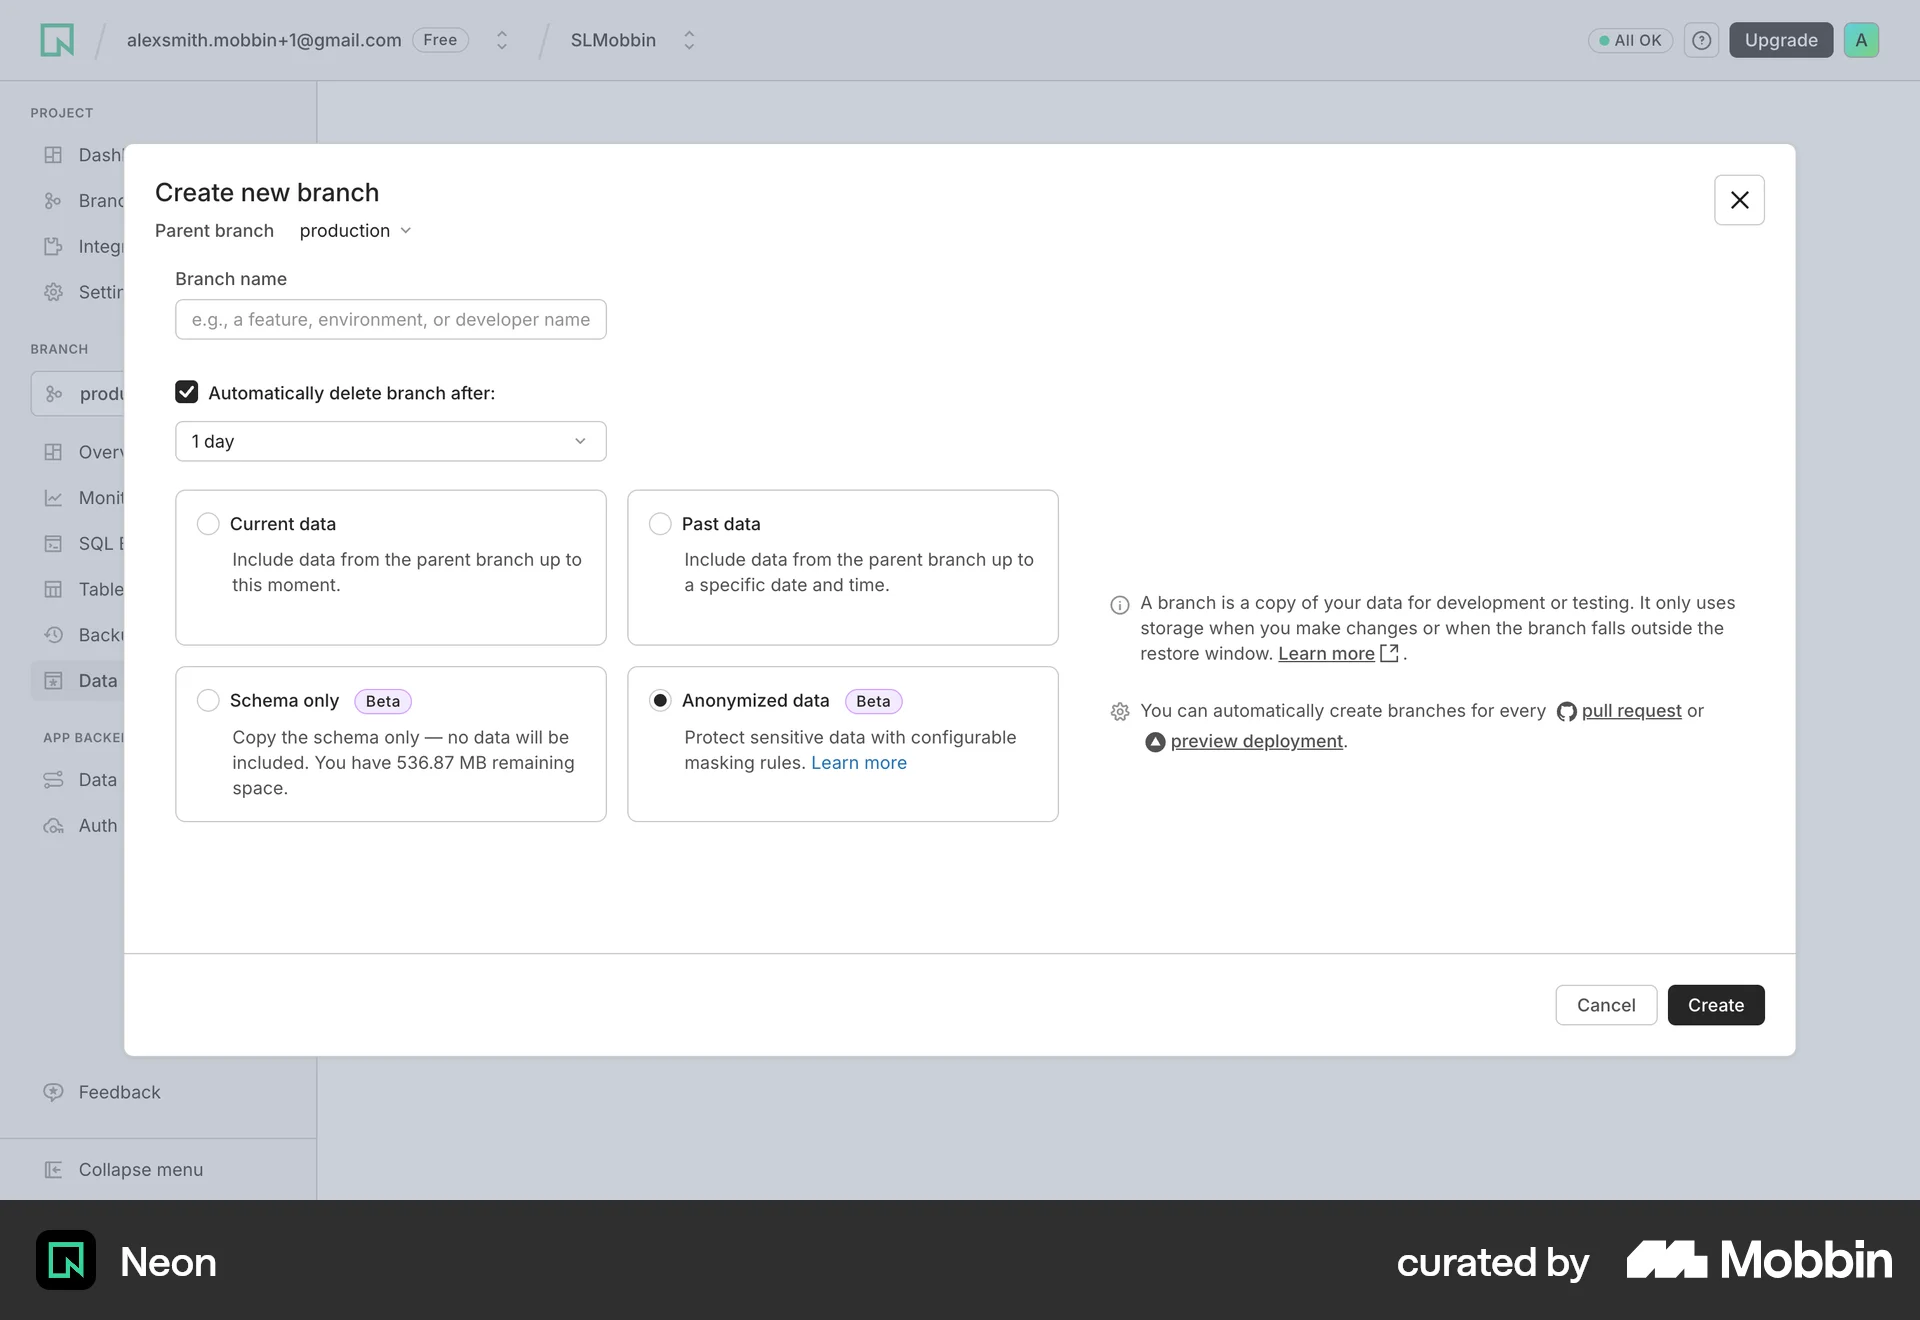
Task: Click the Create button
Action: coord(1716,1005)
